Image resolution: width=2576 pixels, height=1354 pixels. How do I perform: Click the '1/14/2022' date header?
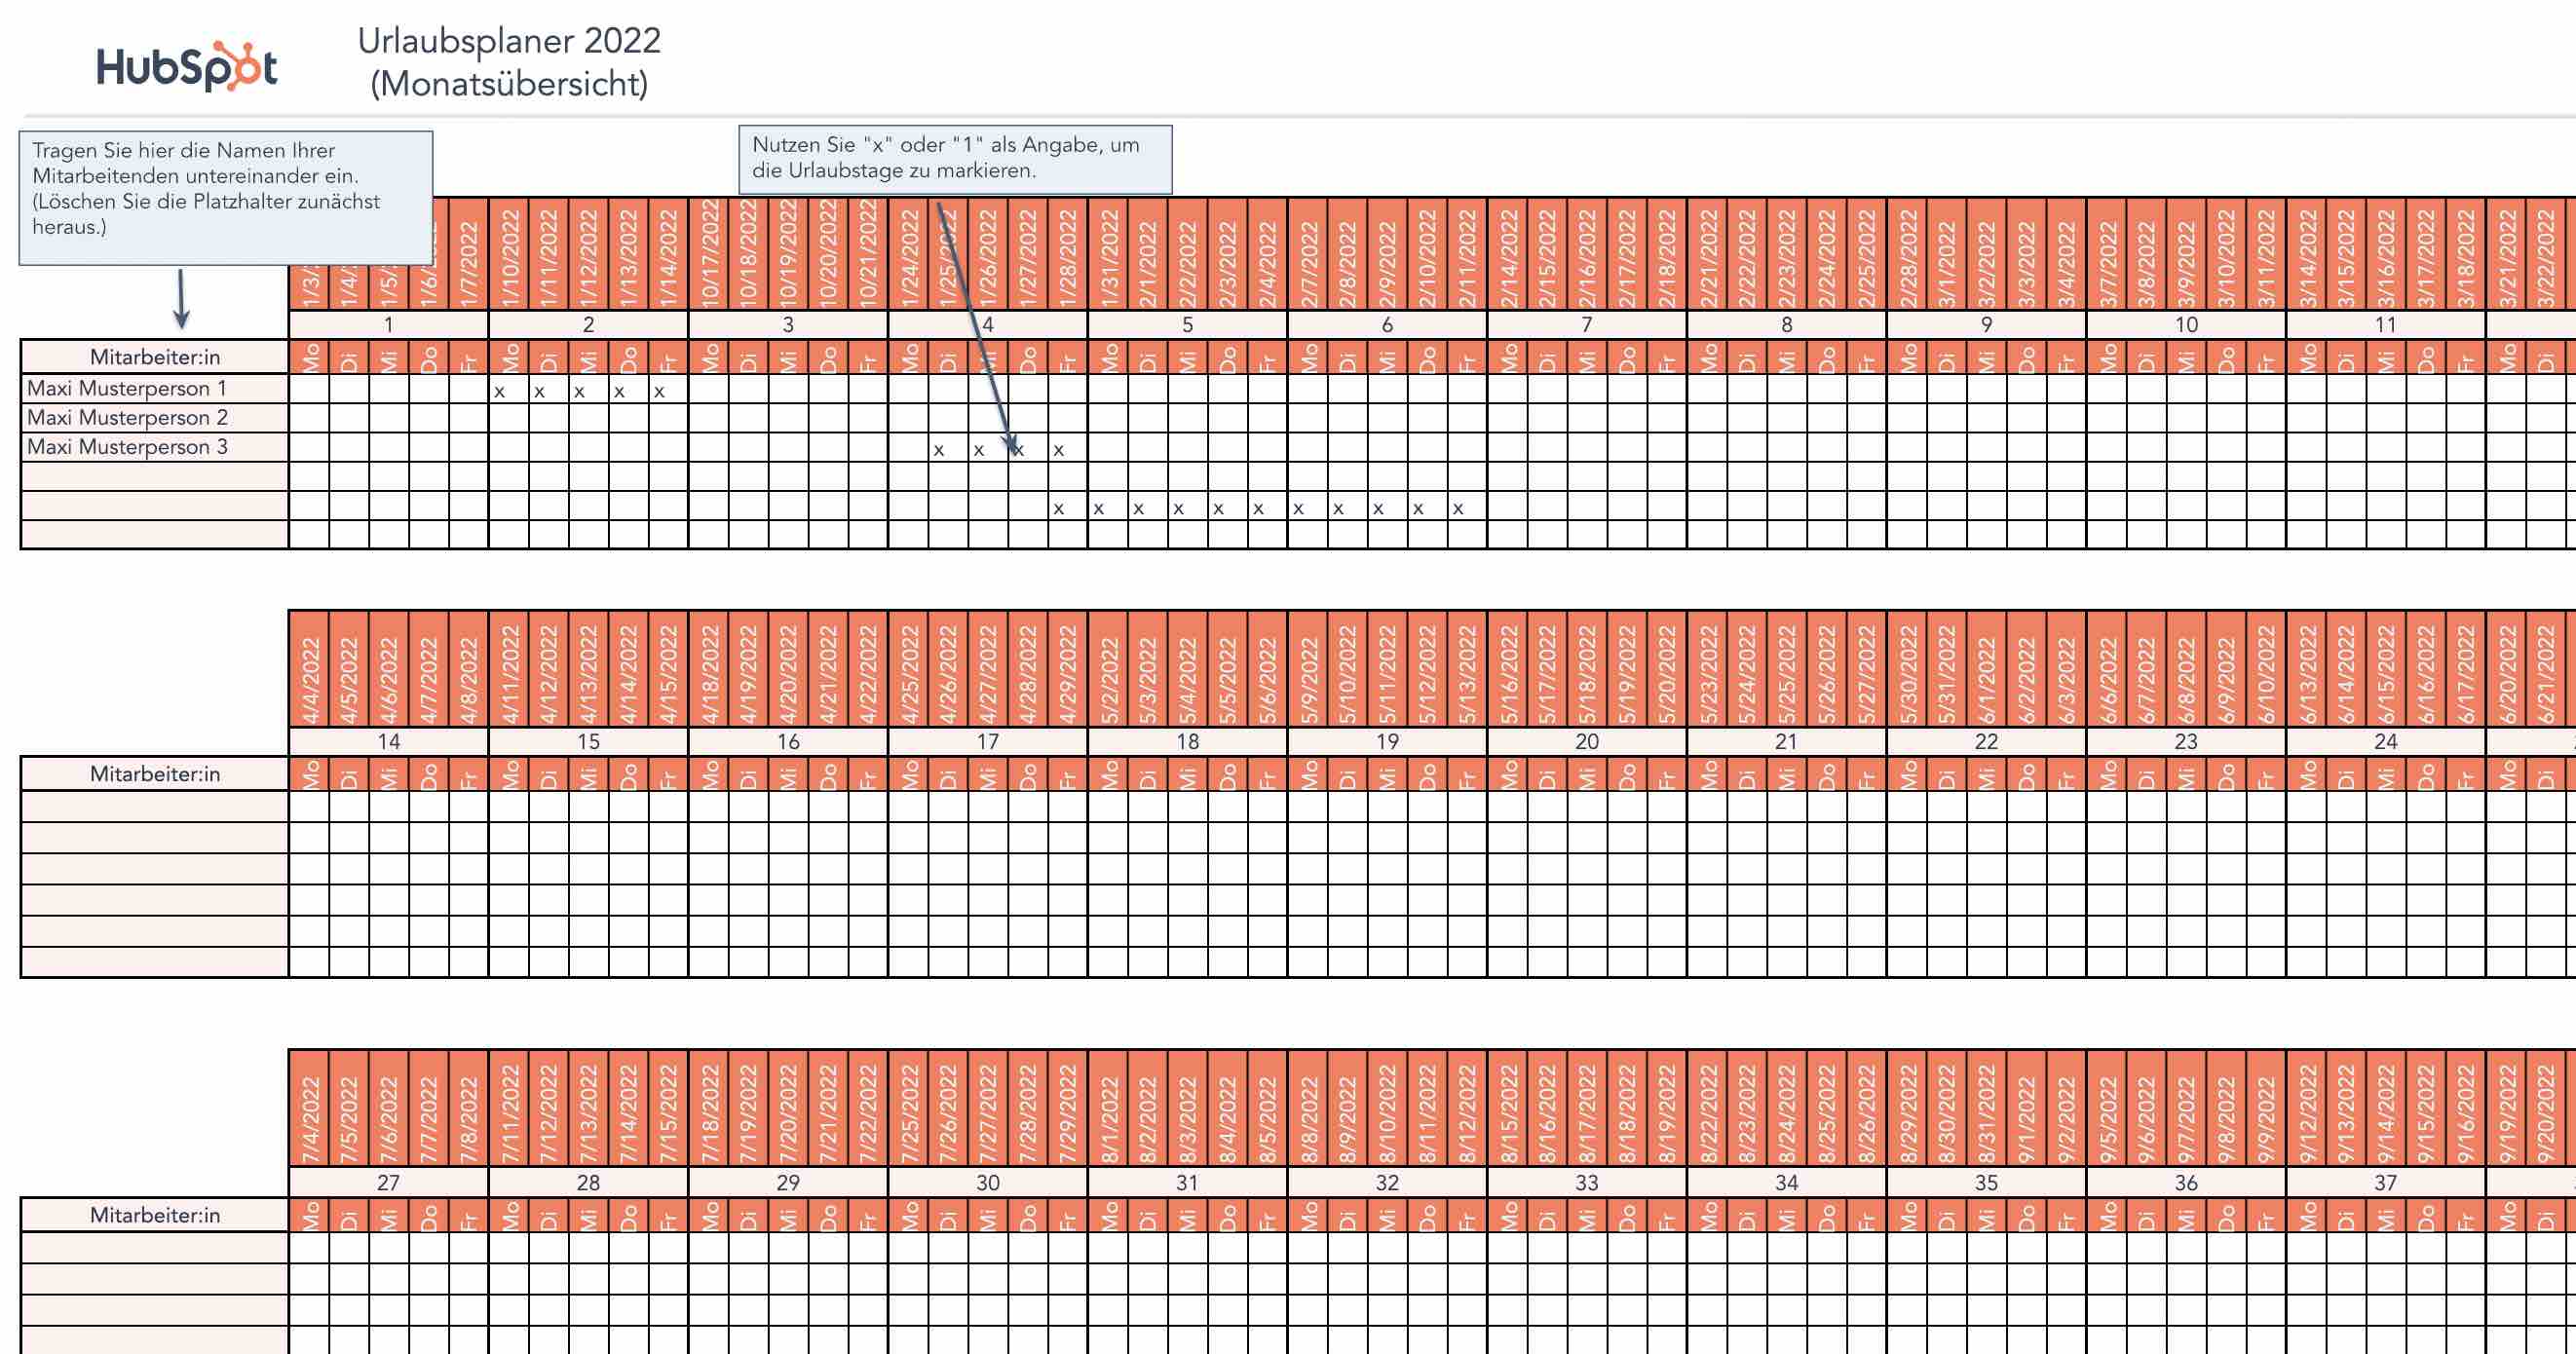click(x=668, y=254)
